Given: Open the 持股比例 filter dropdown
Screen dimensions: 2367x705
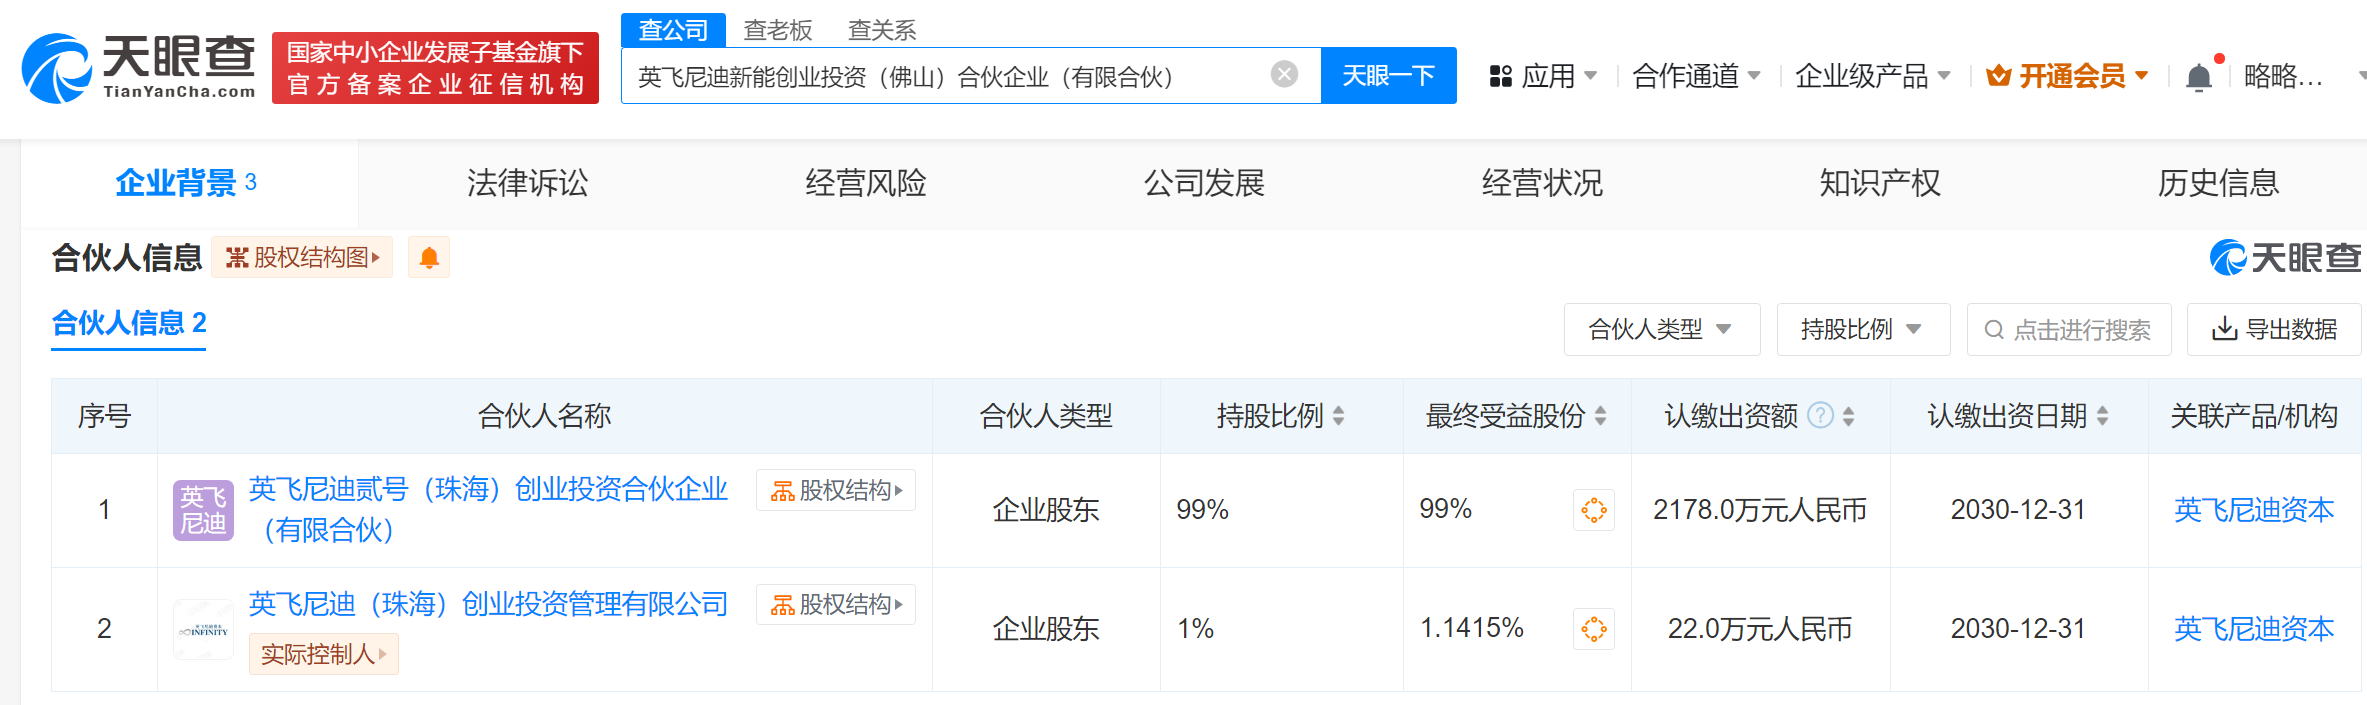Looking at the screenshot, I should [x=1862, y=330].
